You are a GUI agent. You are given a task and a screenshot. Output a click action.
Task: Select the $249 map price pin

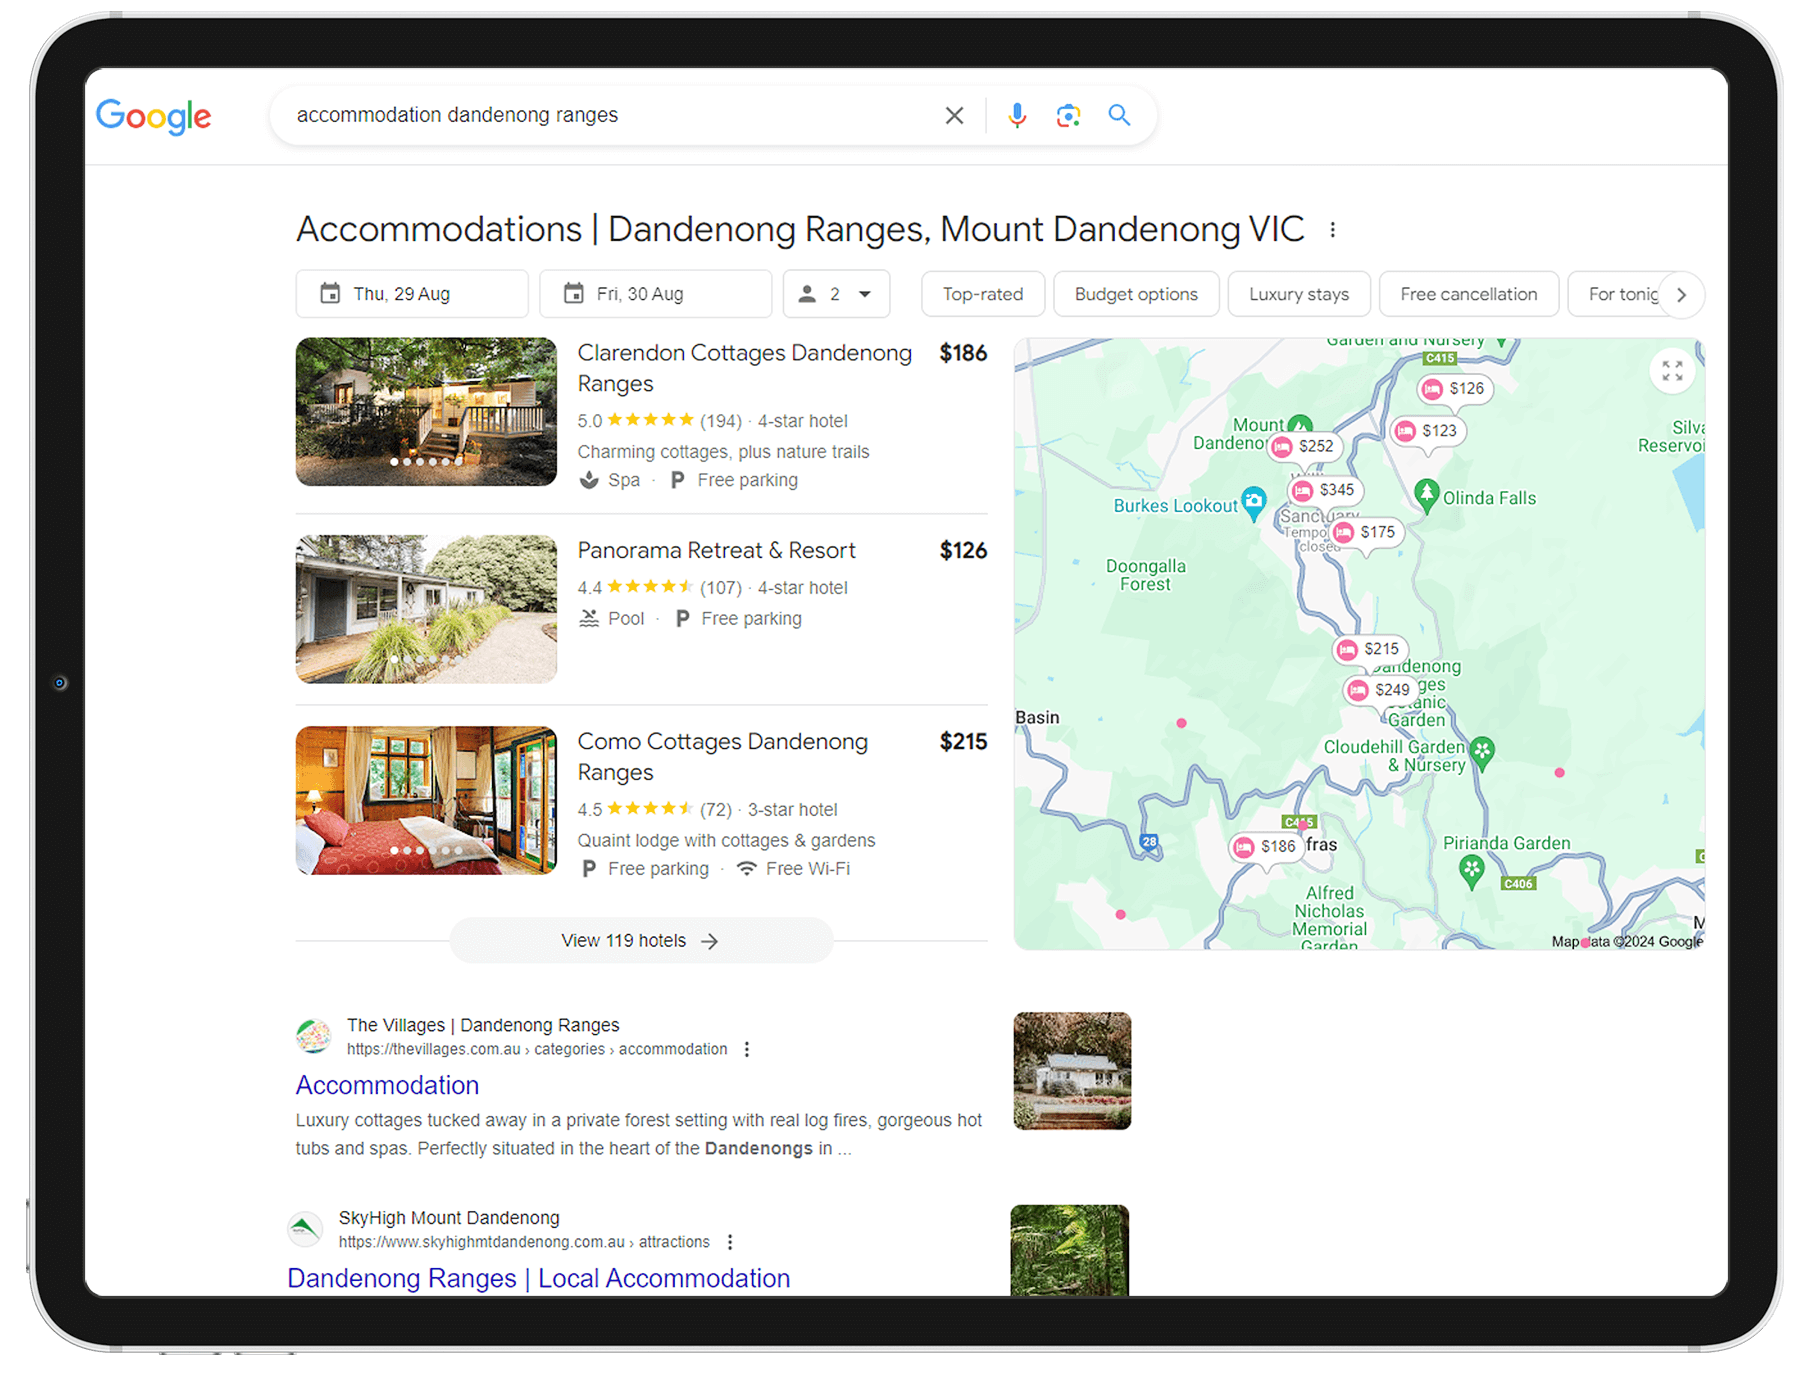pyautogui.click(x=1380, y=690)
